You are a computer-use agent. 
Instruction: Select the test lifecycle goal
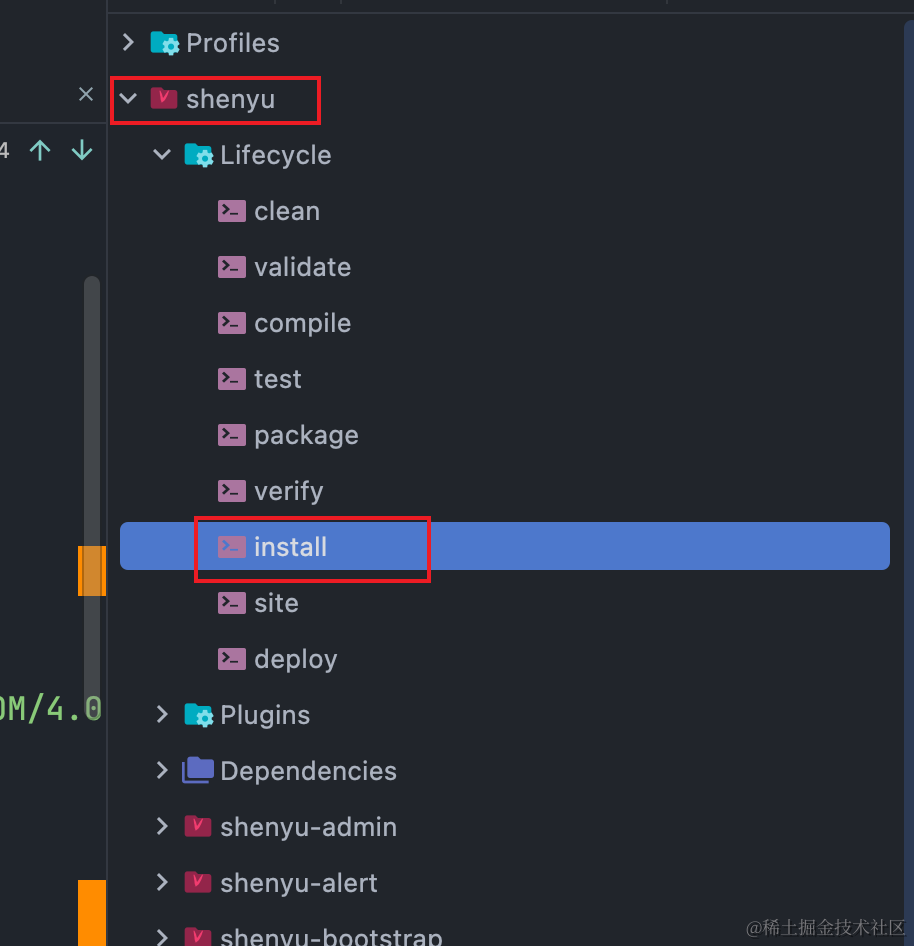(278, 379)
